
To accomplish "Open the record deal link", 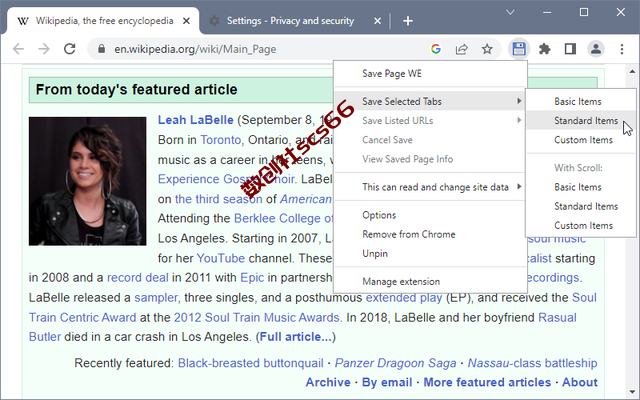I will coord(138,278).
